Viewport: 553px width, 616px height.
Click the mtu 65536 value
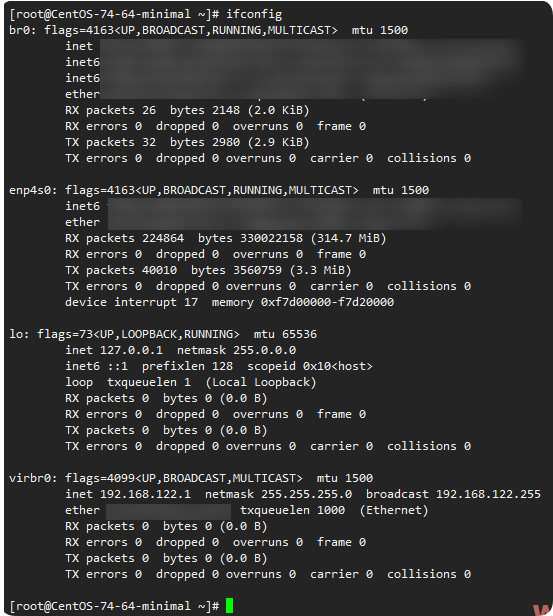point(285,334)
